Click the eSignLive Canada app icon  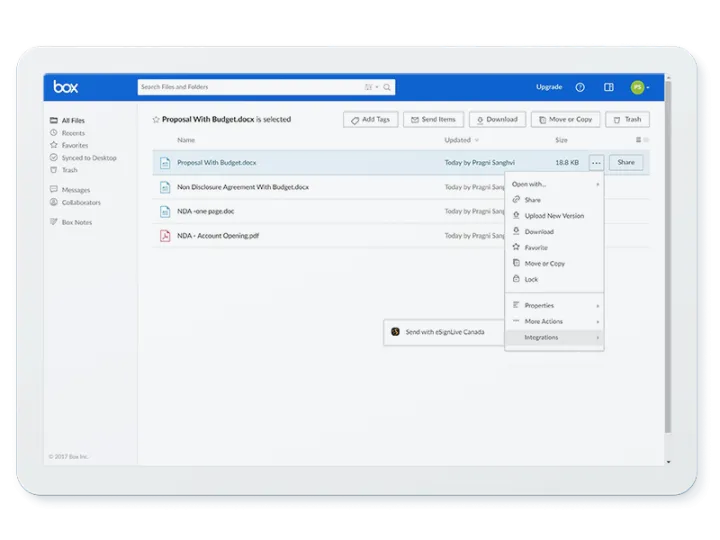[395, 332]
